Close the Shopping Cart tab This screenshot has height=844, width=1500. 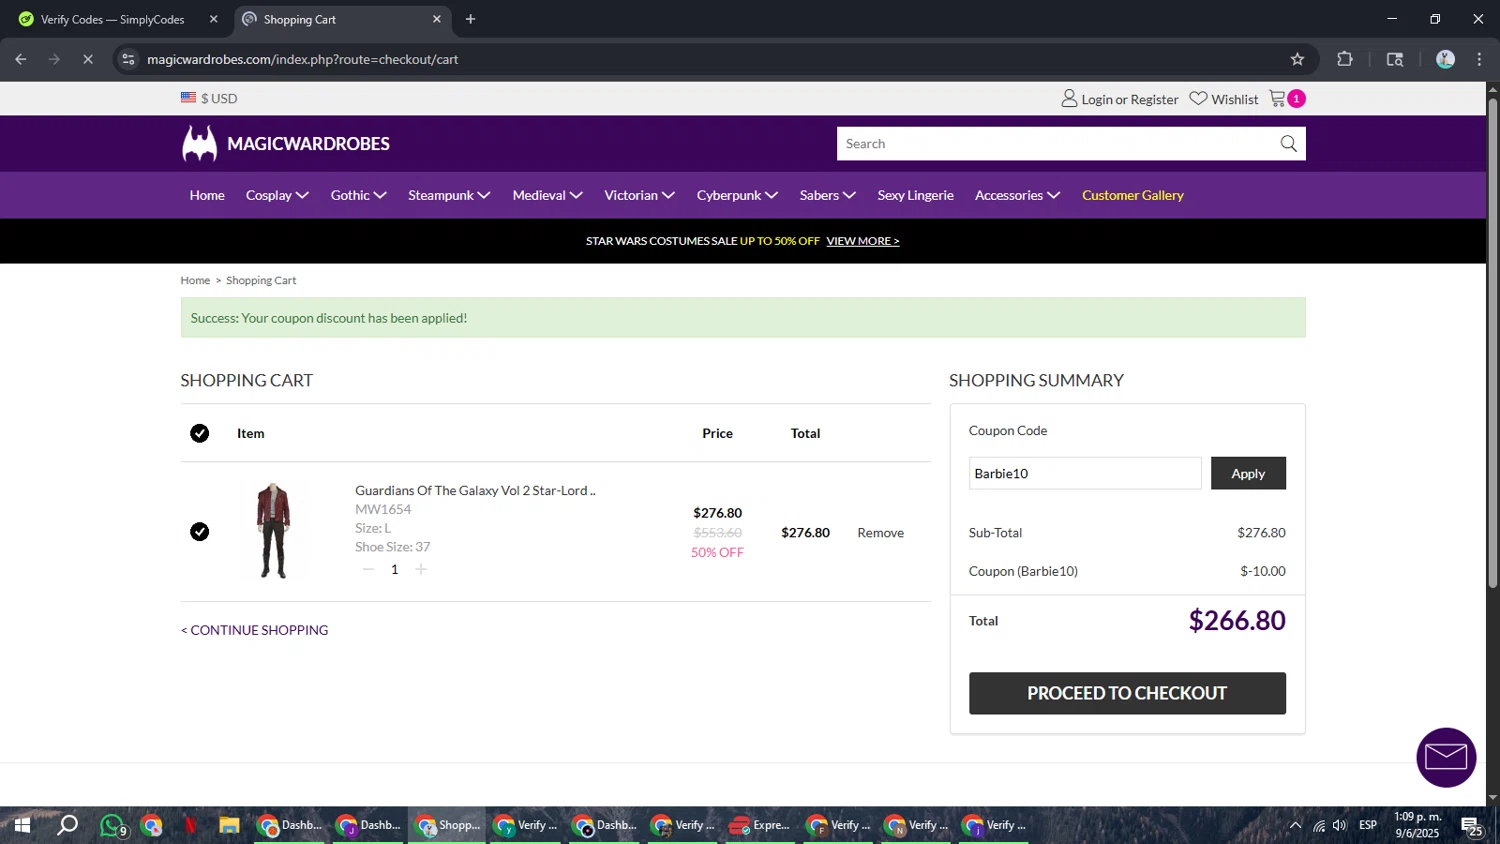point(436,19)
